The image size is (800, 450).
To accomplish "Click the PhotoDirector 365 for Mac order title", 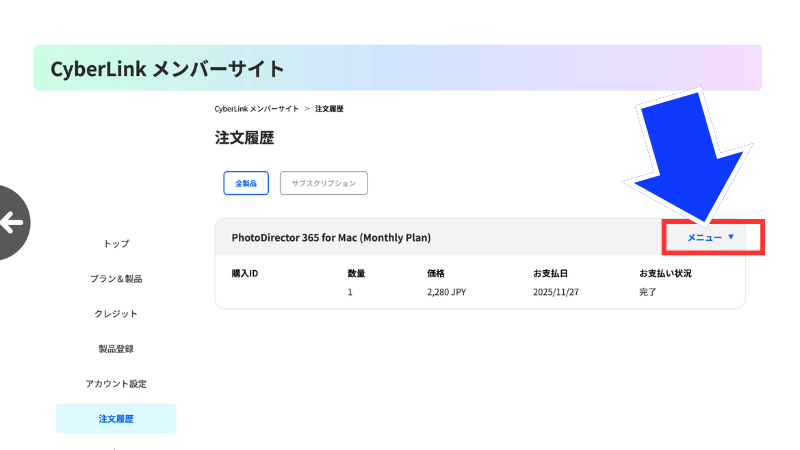I will pos(331,237).
